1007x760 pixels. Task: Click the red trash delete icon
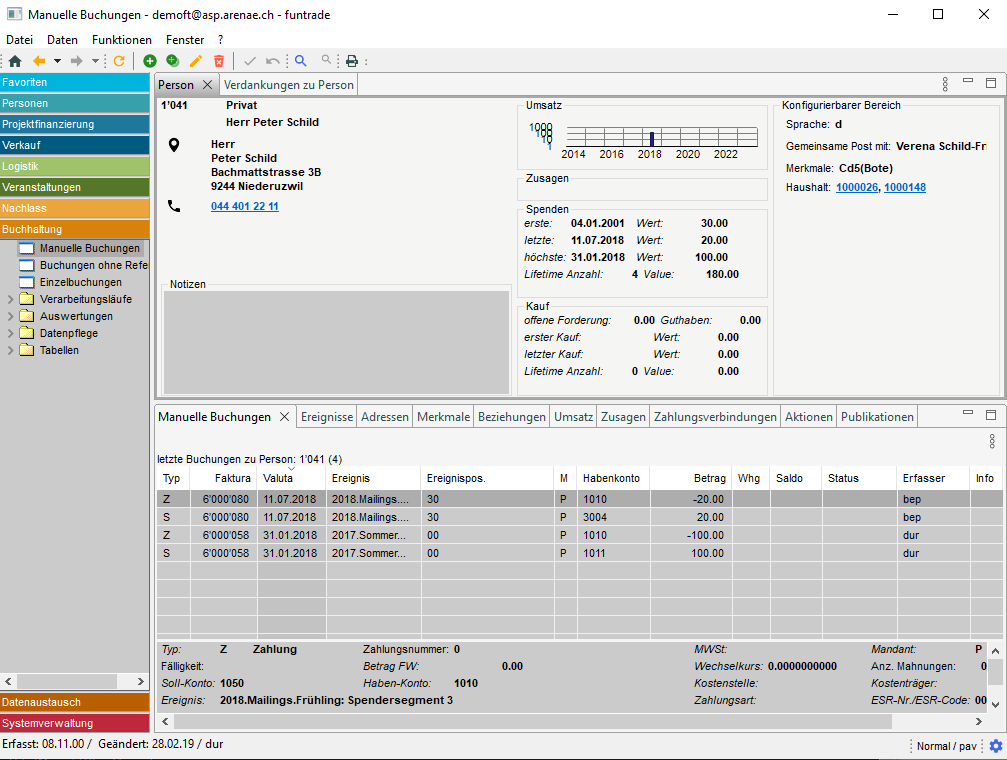219,61
